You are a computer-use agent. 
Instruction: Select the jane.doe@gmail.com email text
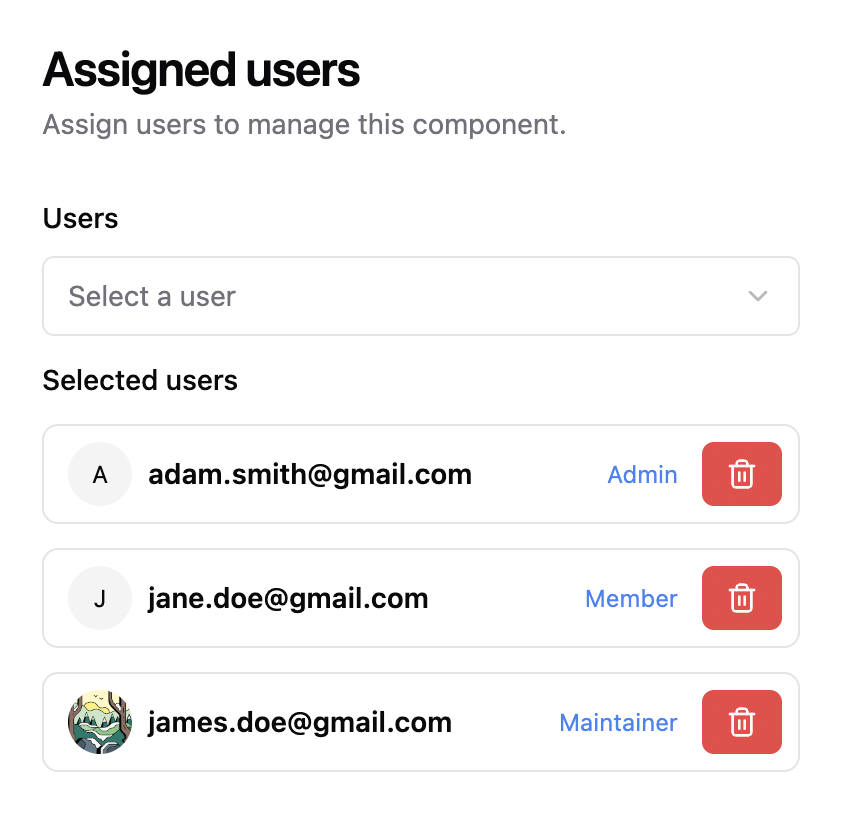288,599
